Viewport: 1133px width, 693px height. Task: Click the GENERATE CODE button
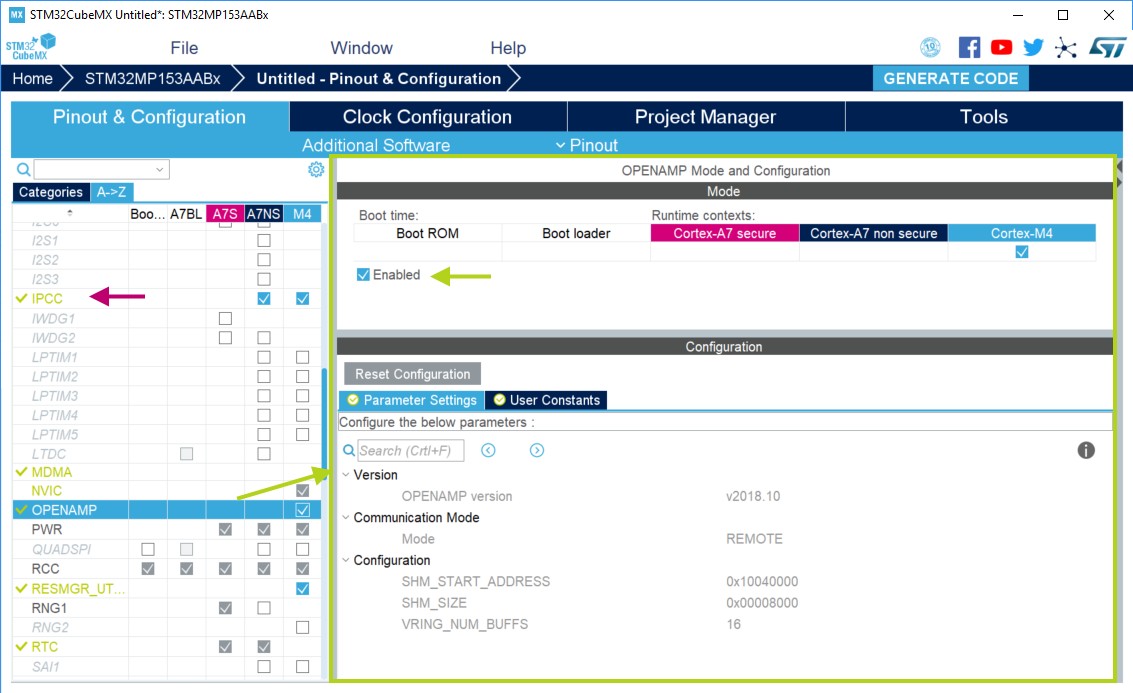point(951,78)
